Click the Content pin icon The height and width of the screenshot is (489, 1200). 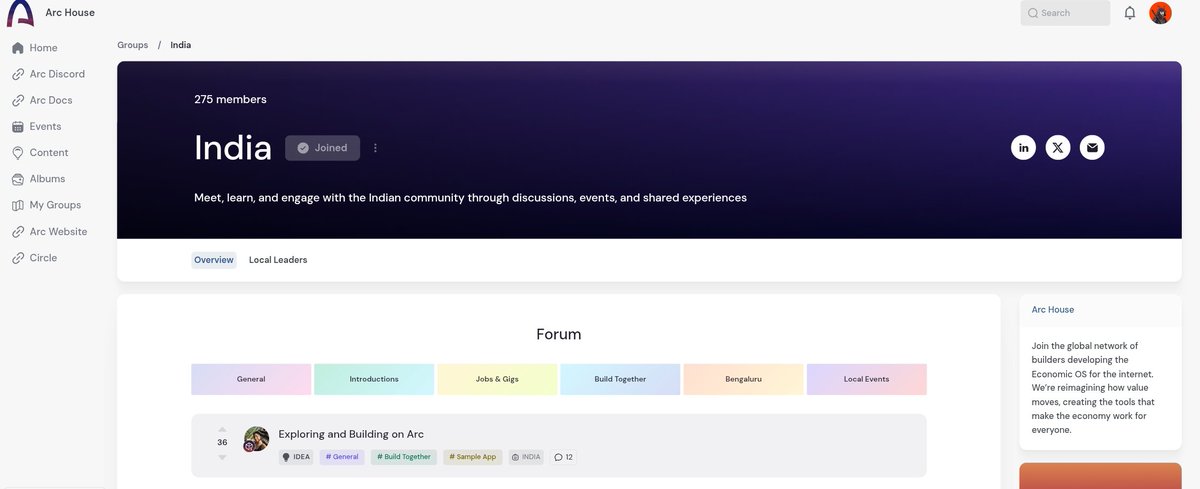click(18, 153)
